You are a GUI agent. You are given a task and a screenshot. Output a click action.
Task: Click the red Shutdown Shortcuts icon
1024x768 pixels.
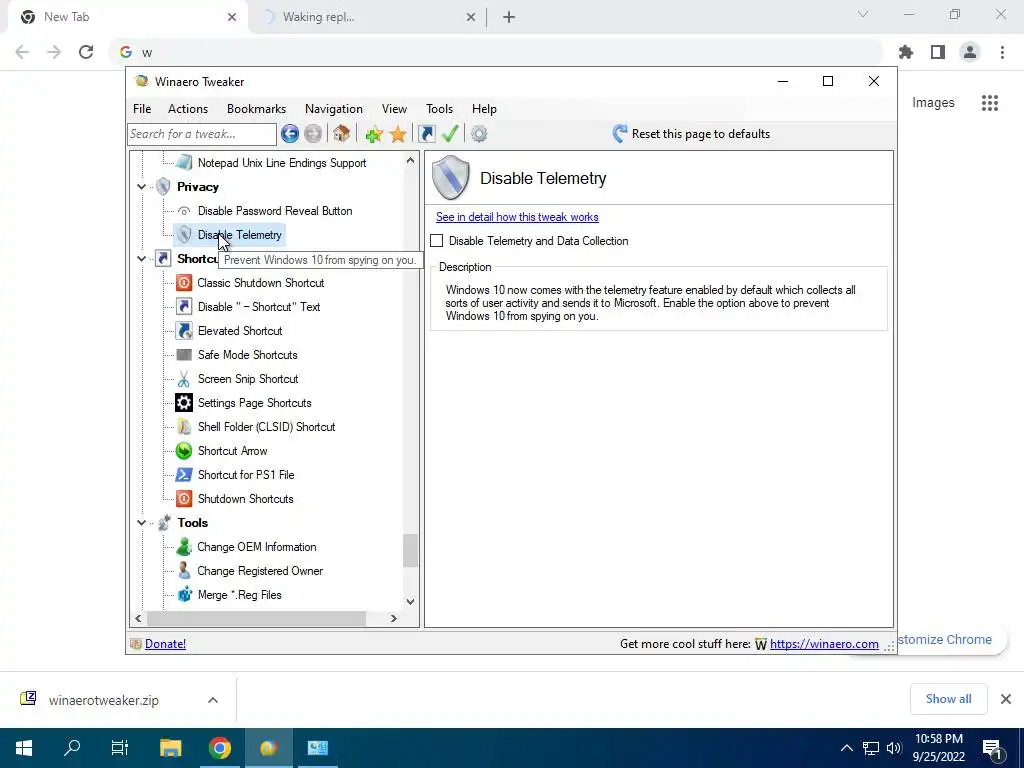point(184,499)
